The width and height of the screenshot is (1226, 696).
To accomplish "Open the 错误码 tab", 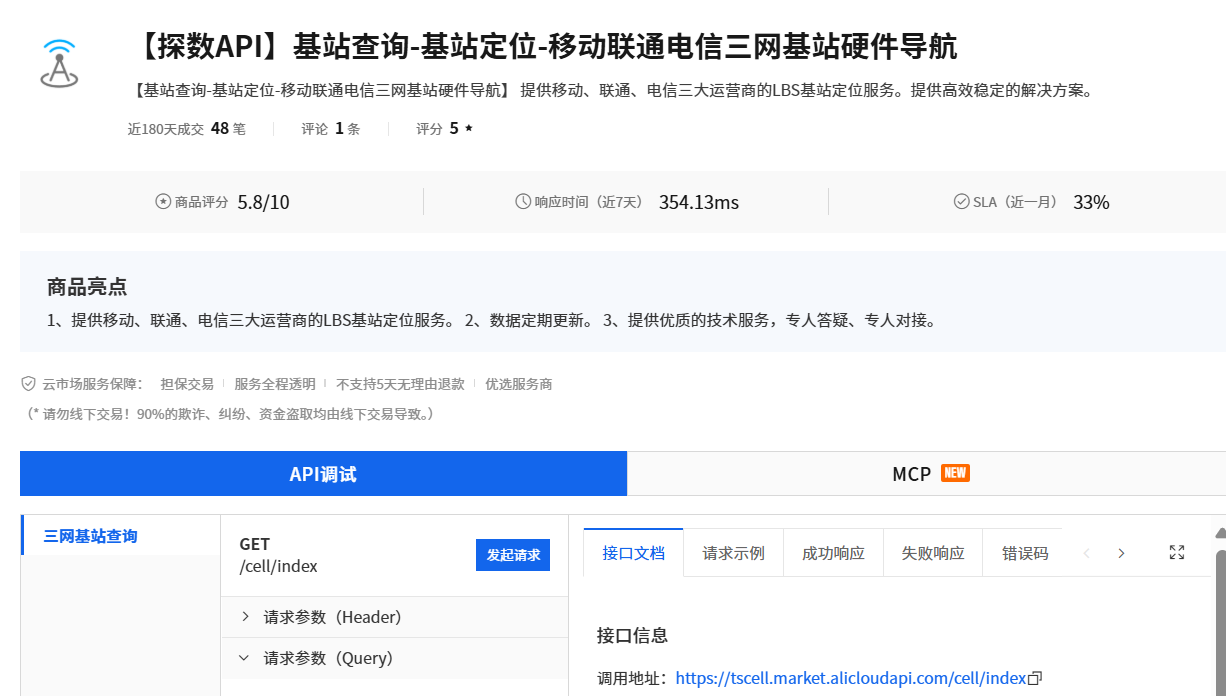I will (x=1024, y=552).
